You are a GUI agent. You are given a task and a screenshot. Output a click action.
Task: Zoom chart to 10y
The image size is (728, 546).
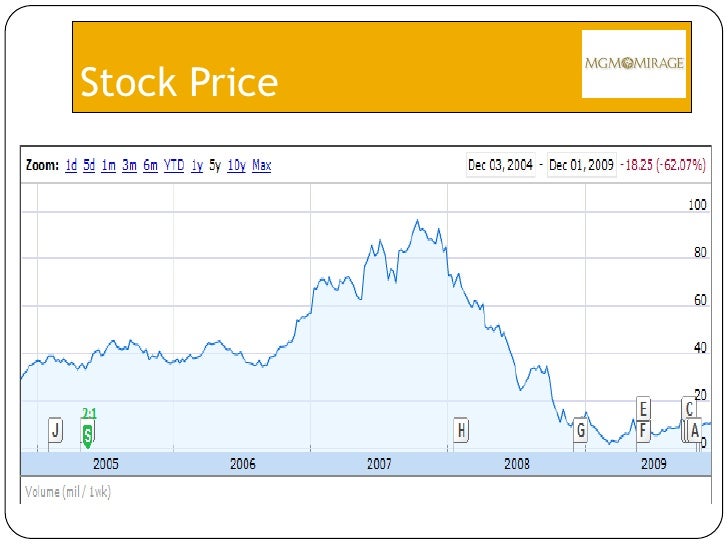(x=236, y=165)
